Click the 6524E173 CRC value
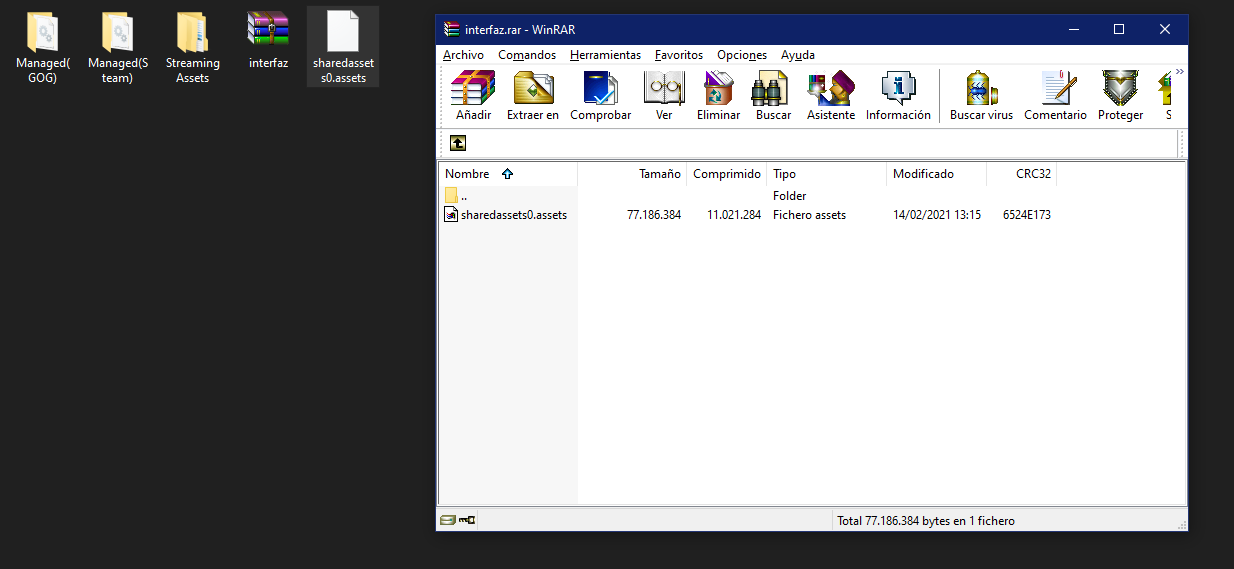Screen dimensions: 1234x569 tap(1027, 214)
